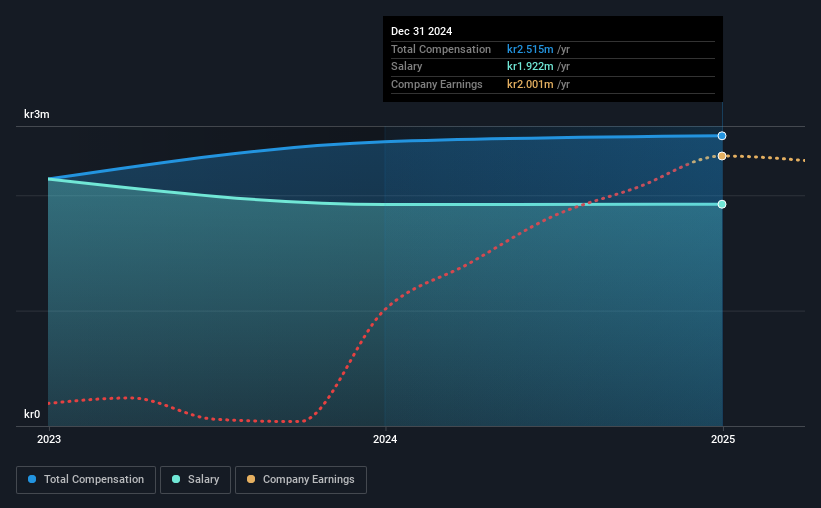Click the kr2.001m company earnings value
Image resolution: width=821 pixels, height=508 pixels.
coord(530,84)
